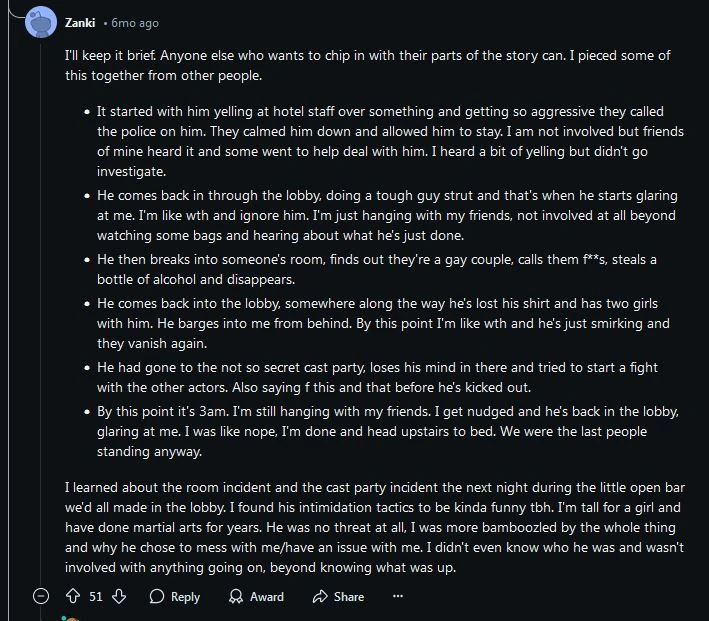Viewport: 709px width, 621px height.
Task: Downvote Zanki's comment
Action: pos(119,596)
